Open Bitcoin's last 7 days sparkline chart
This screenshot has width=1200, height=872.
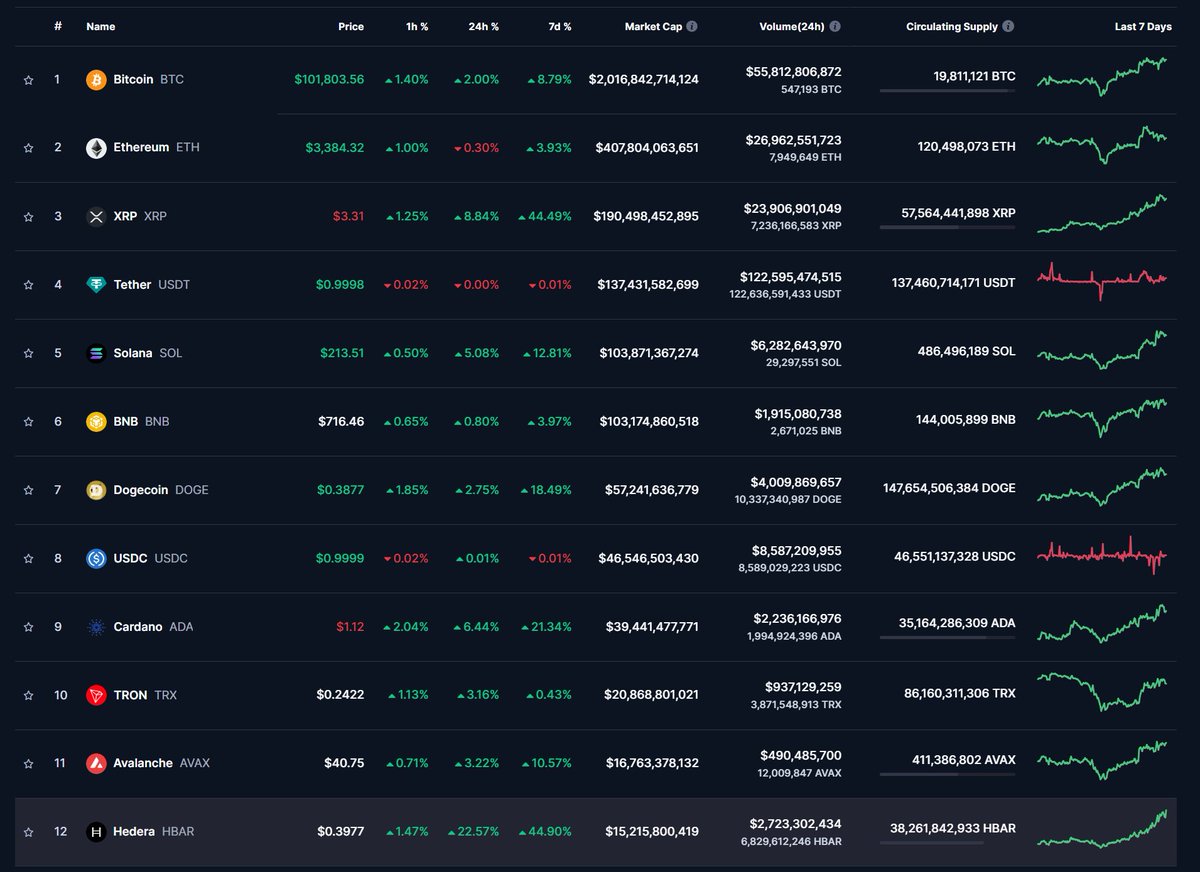(1102, 76)
